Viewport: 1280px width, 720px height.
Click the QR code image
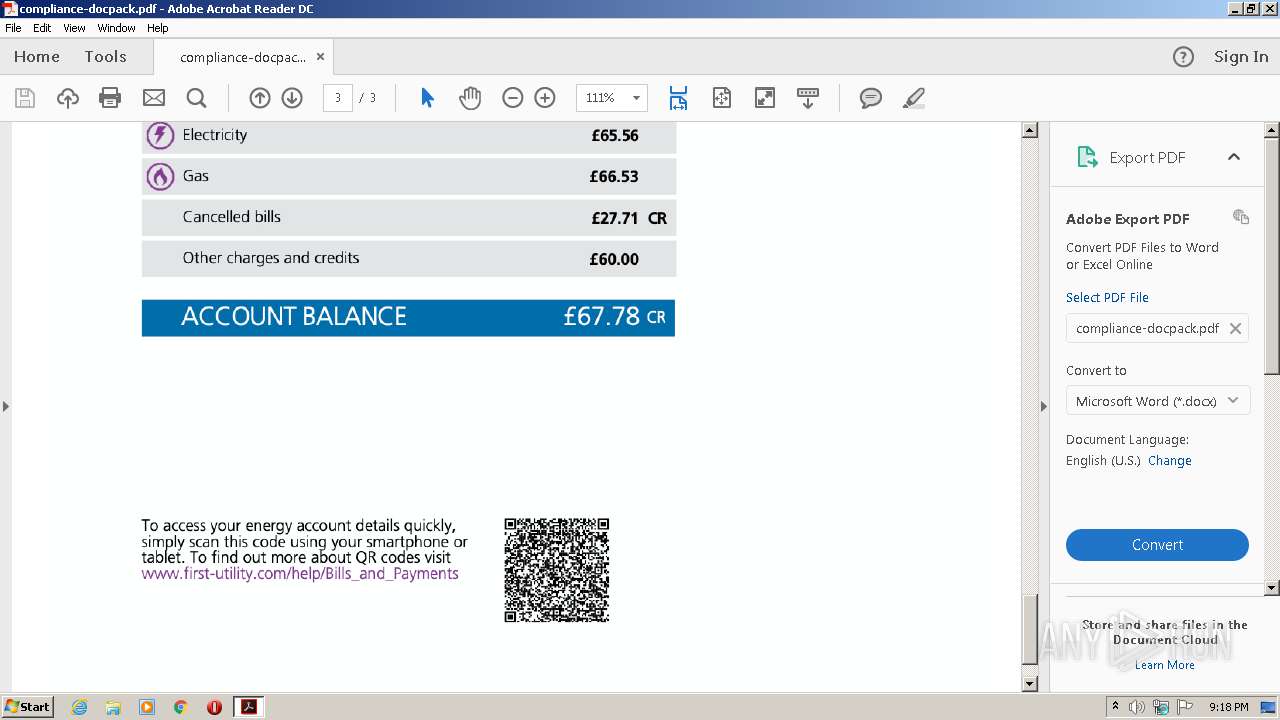click(557, 570)
